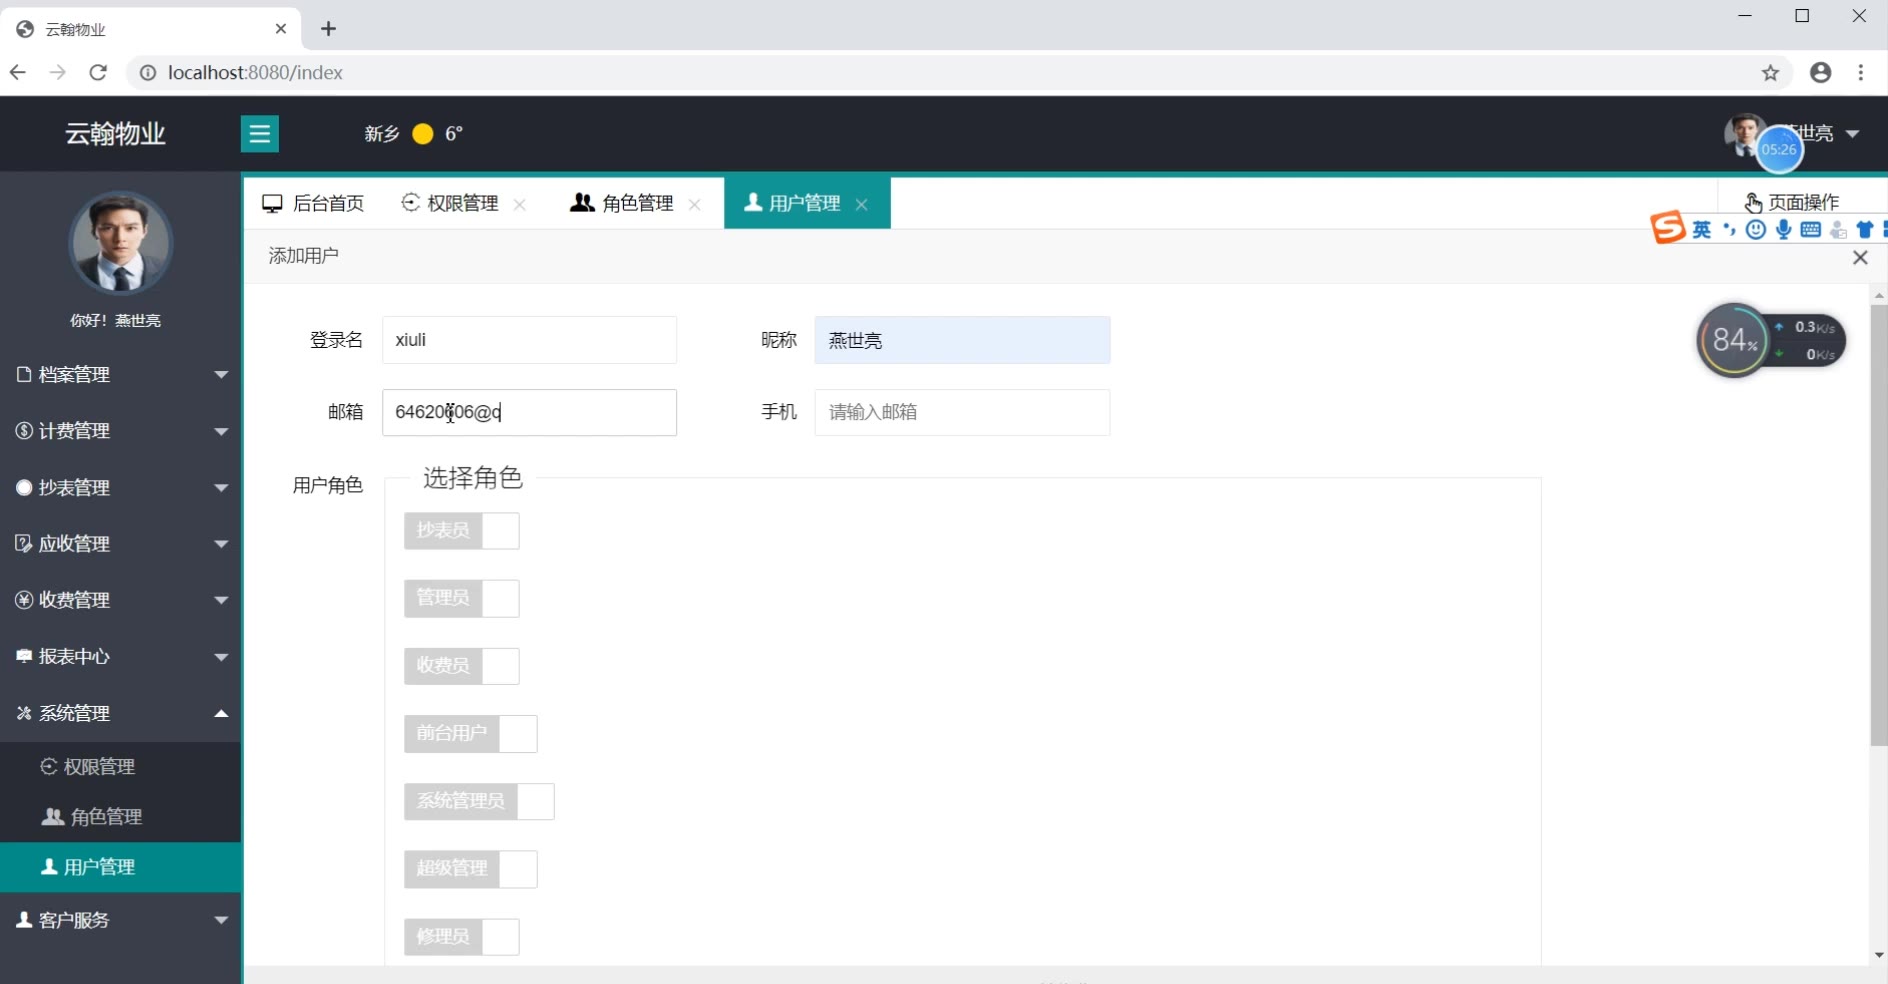Open the IME soft keyboard icon

tap(1810, 230)
